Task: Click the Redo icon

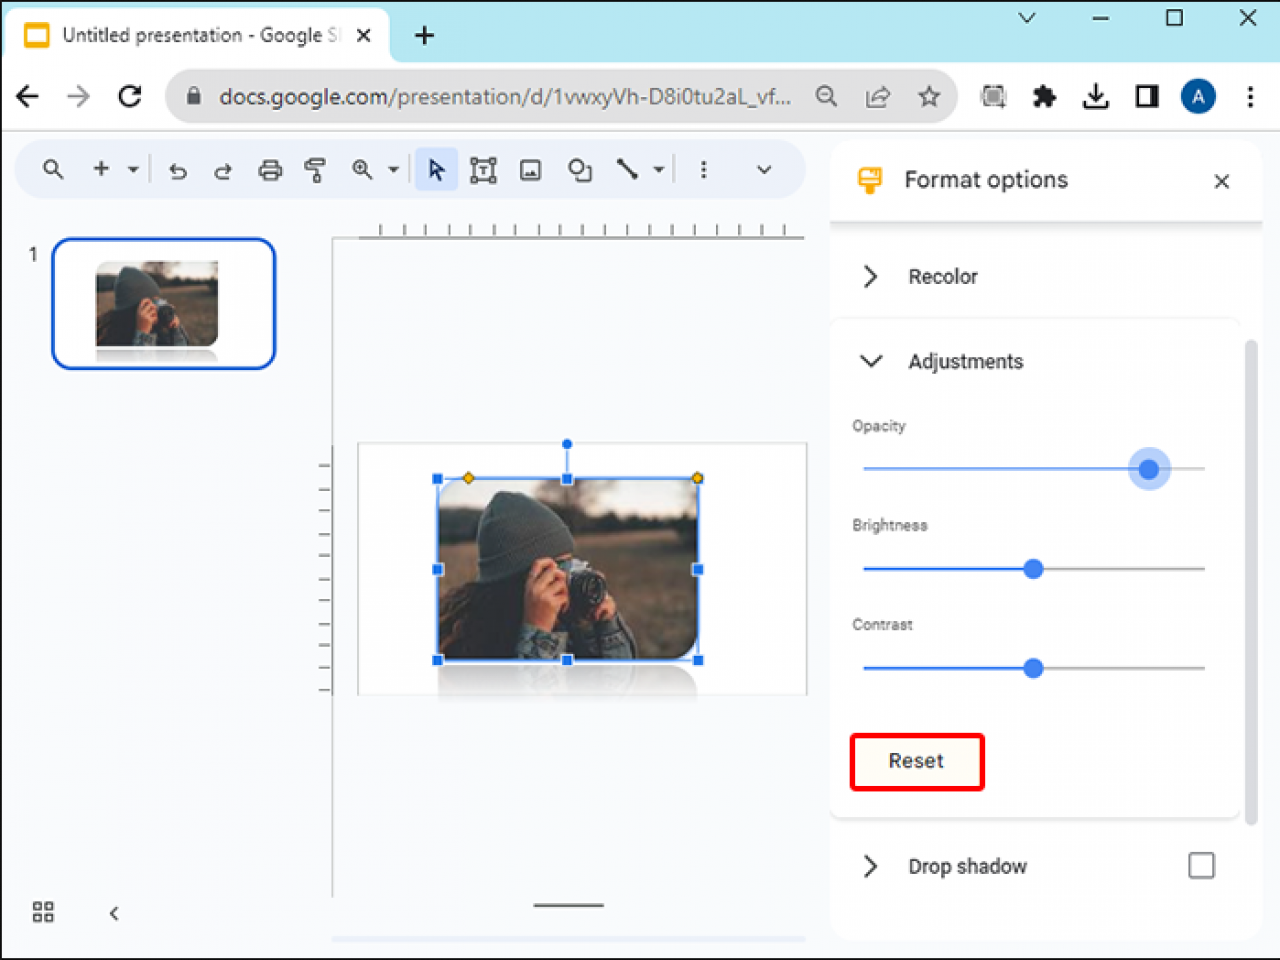Action: click(x=223, y=169)
